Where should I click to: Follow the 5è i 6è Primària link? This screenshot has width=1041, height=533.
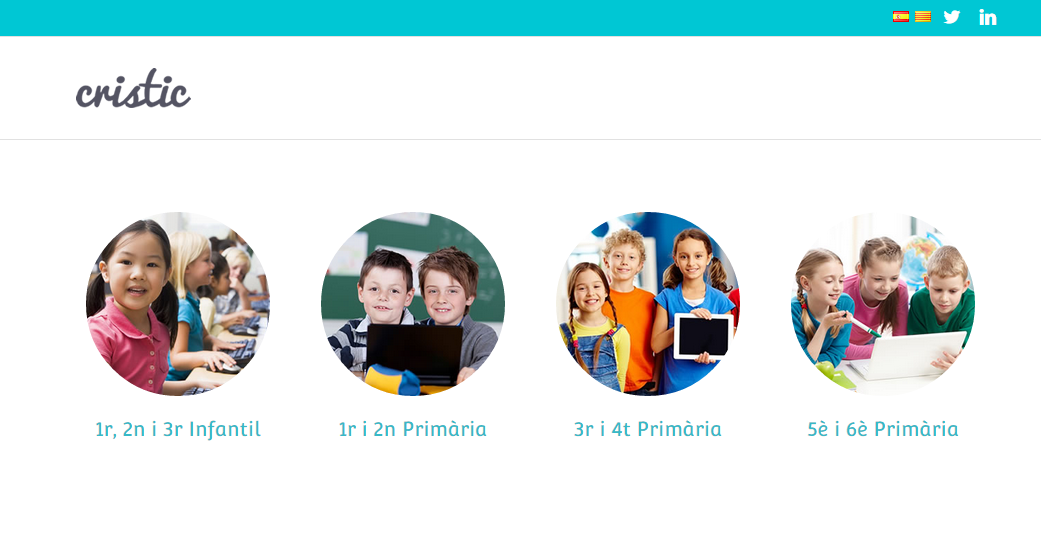click(x=882, y=429)
